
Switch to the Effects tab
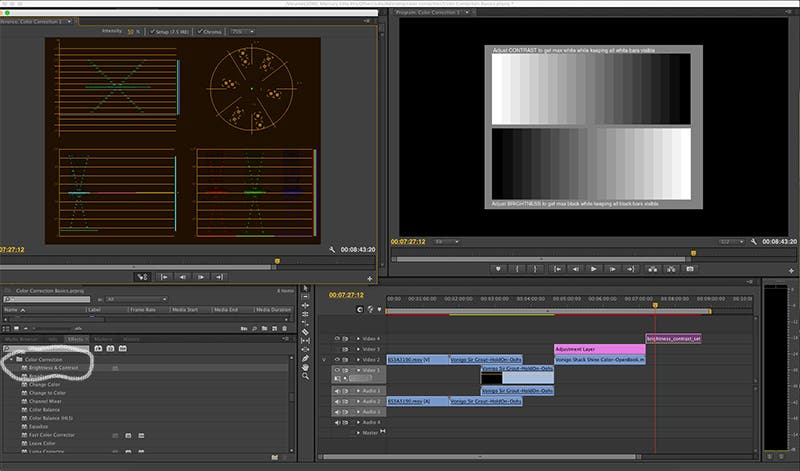[x=75, y=339]
